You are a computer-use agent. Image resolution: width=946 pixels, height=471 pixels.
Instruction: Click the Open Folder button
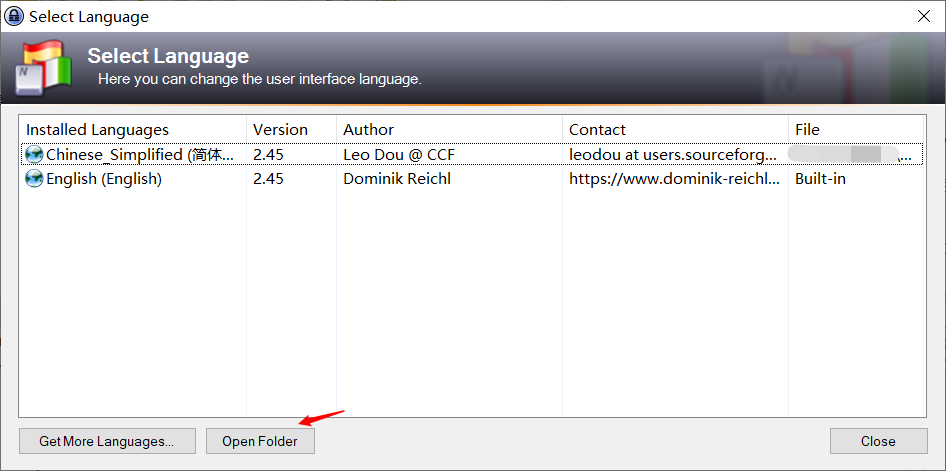click(260, 441)
